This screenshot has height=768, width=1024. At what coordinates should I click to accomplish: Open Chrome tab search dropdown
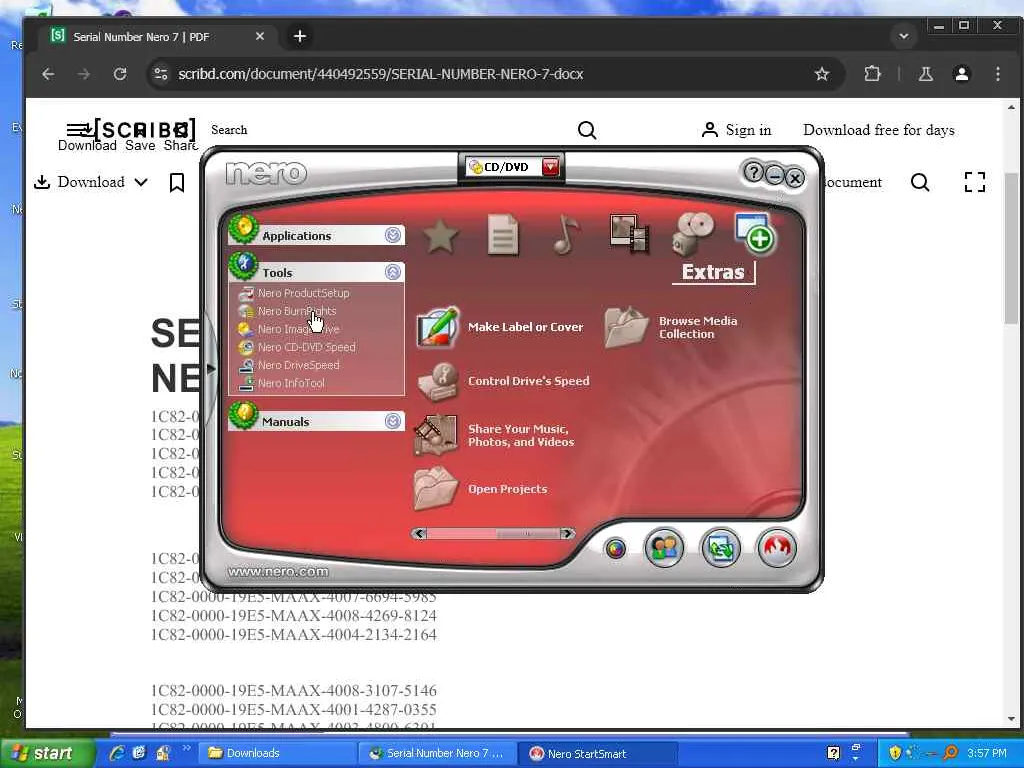tap(904, 36)
